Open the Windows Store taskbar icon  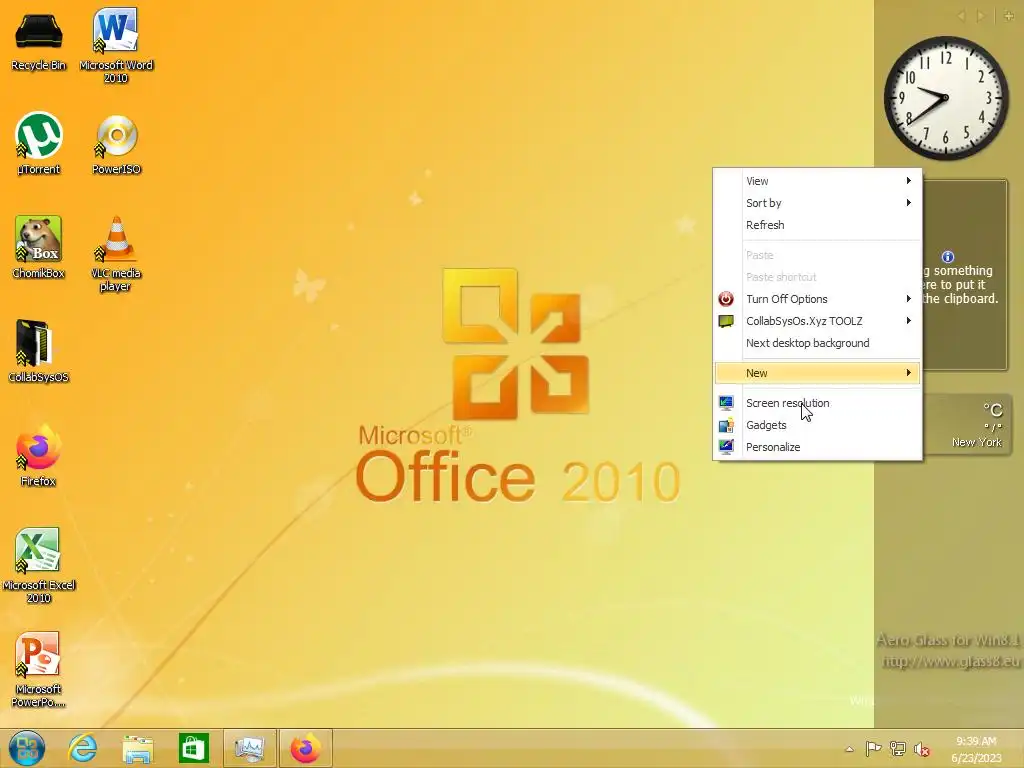click(x=193, y=748)
